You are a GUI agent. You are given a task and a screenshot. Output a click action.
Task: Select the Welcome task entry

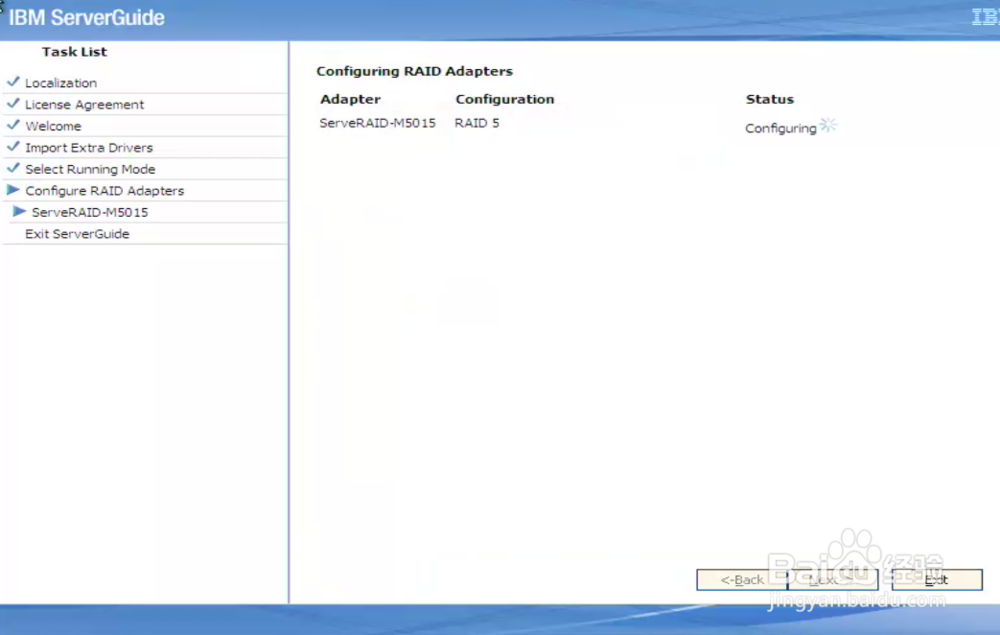click(53, 126)
